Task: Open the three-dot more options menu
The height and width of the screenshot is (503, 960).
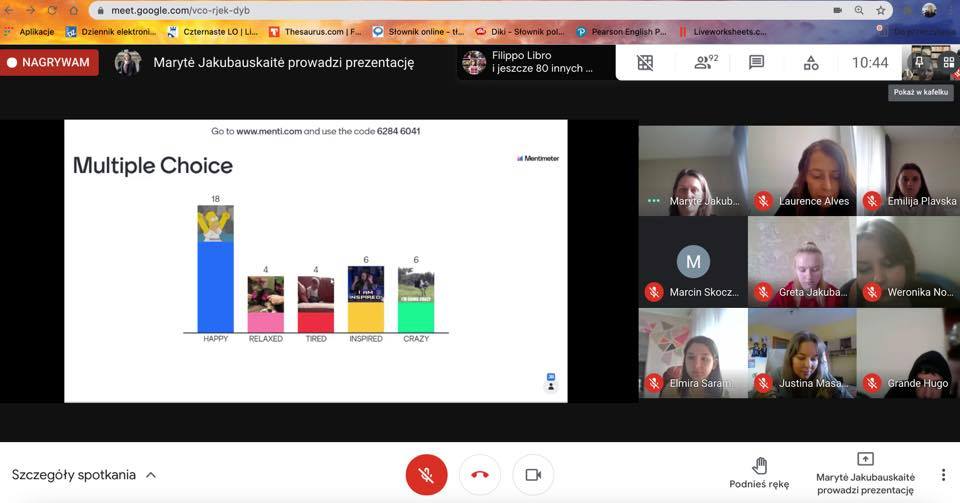Action: point(942,474)
